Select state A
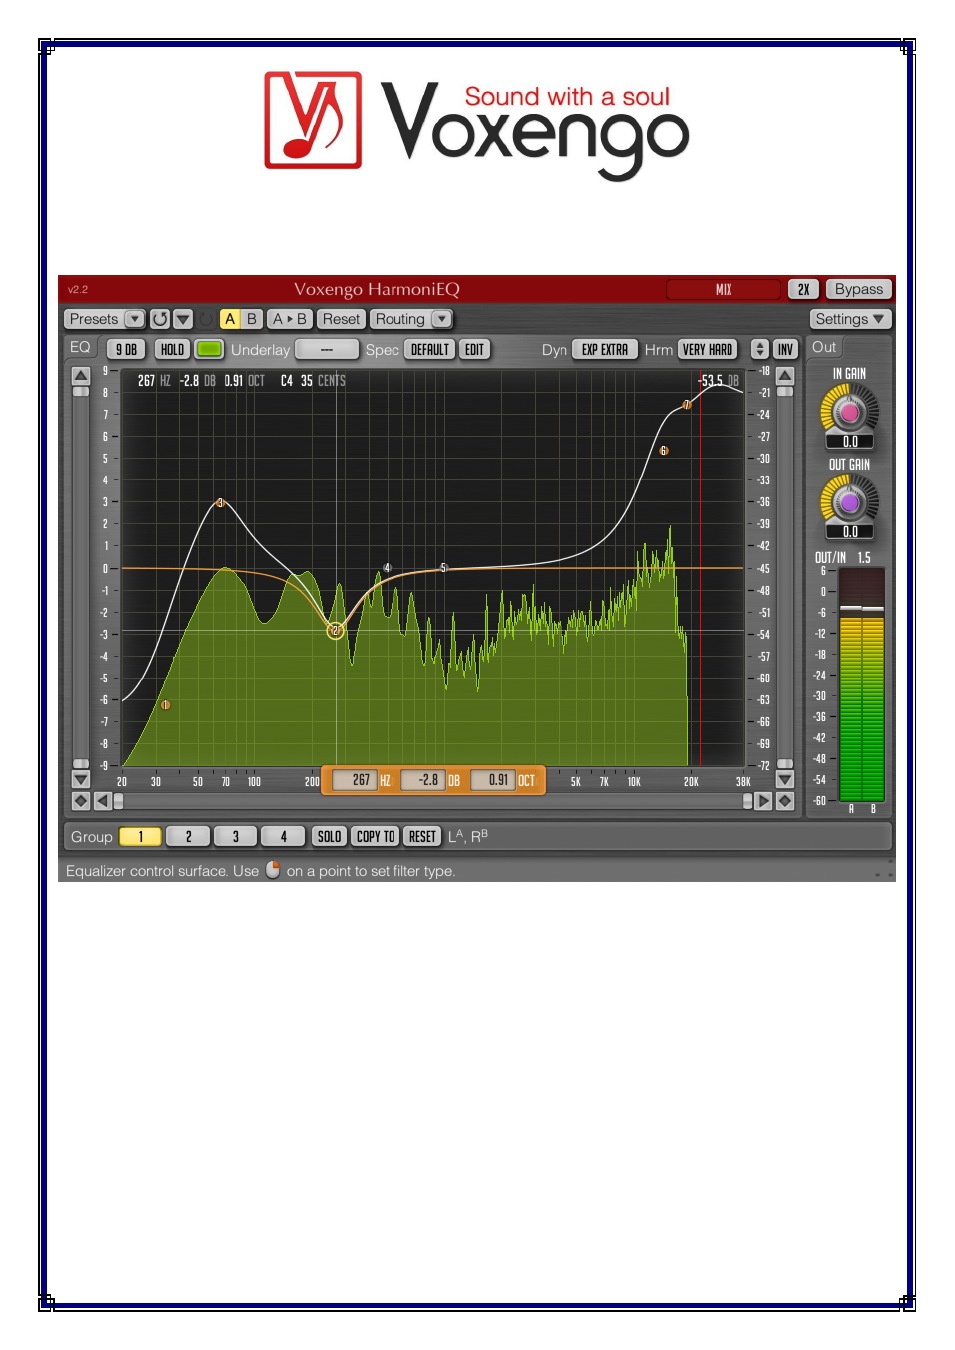Screen dimensions: 955x1350 point(230,319)
